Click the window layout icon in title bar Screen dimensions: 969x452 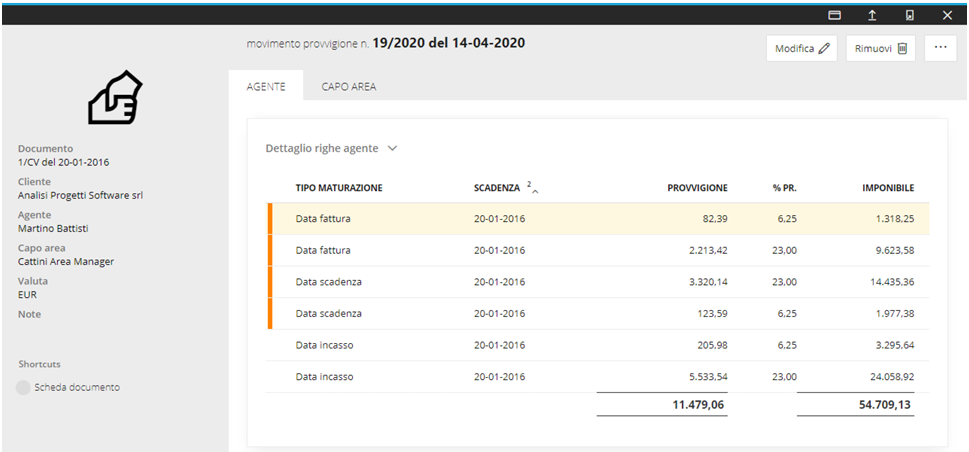[834, 15]
